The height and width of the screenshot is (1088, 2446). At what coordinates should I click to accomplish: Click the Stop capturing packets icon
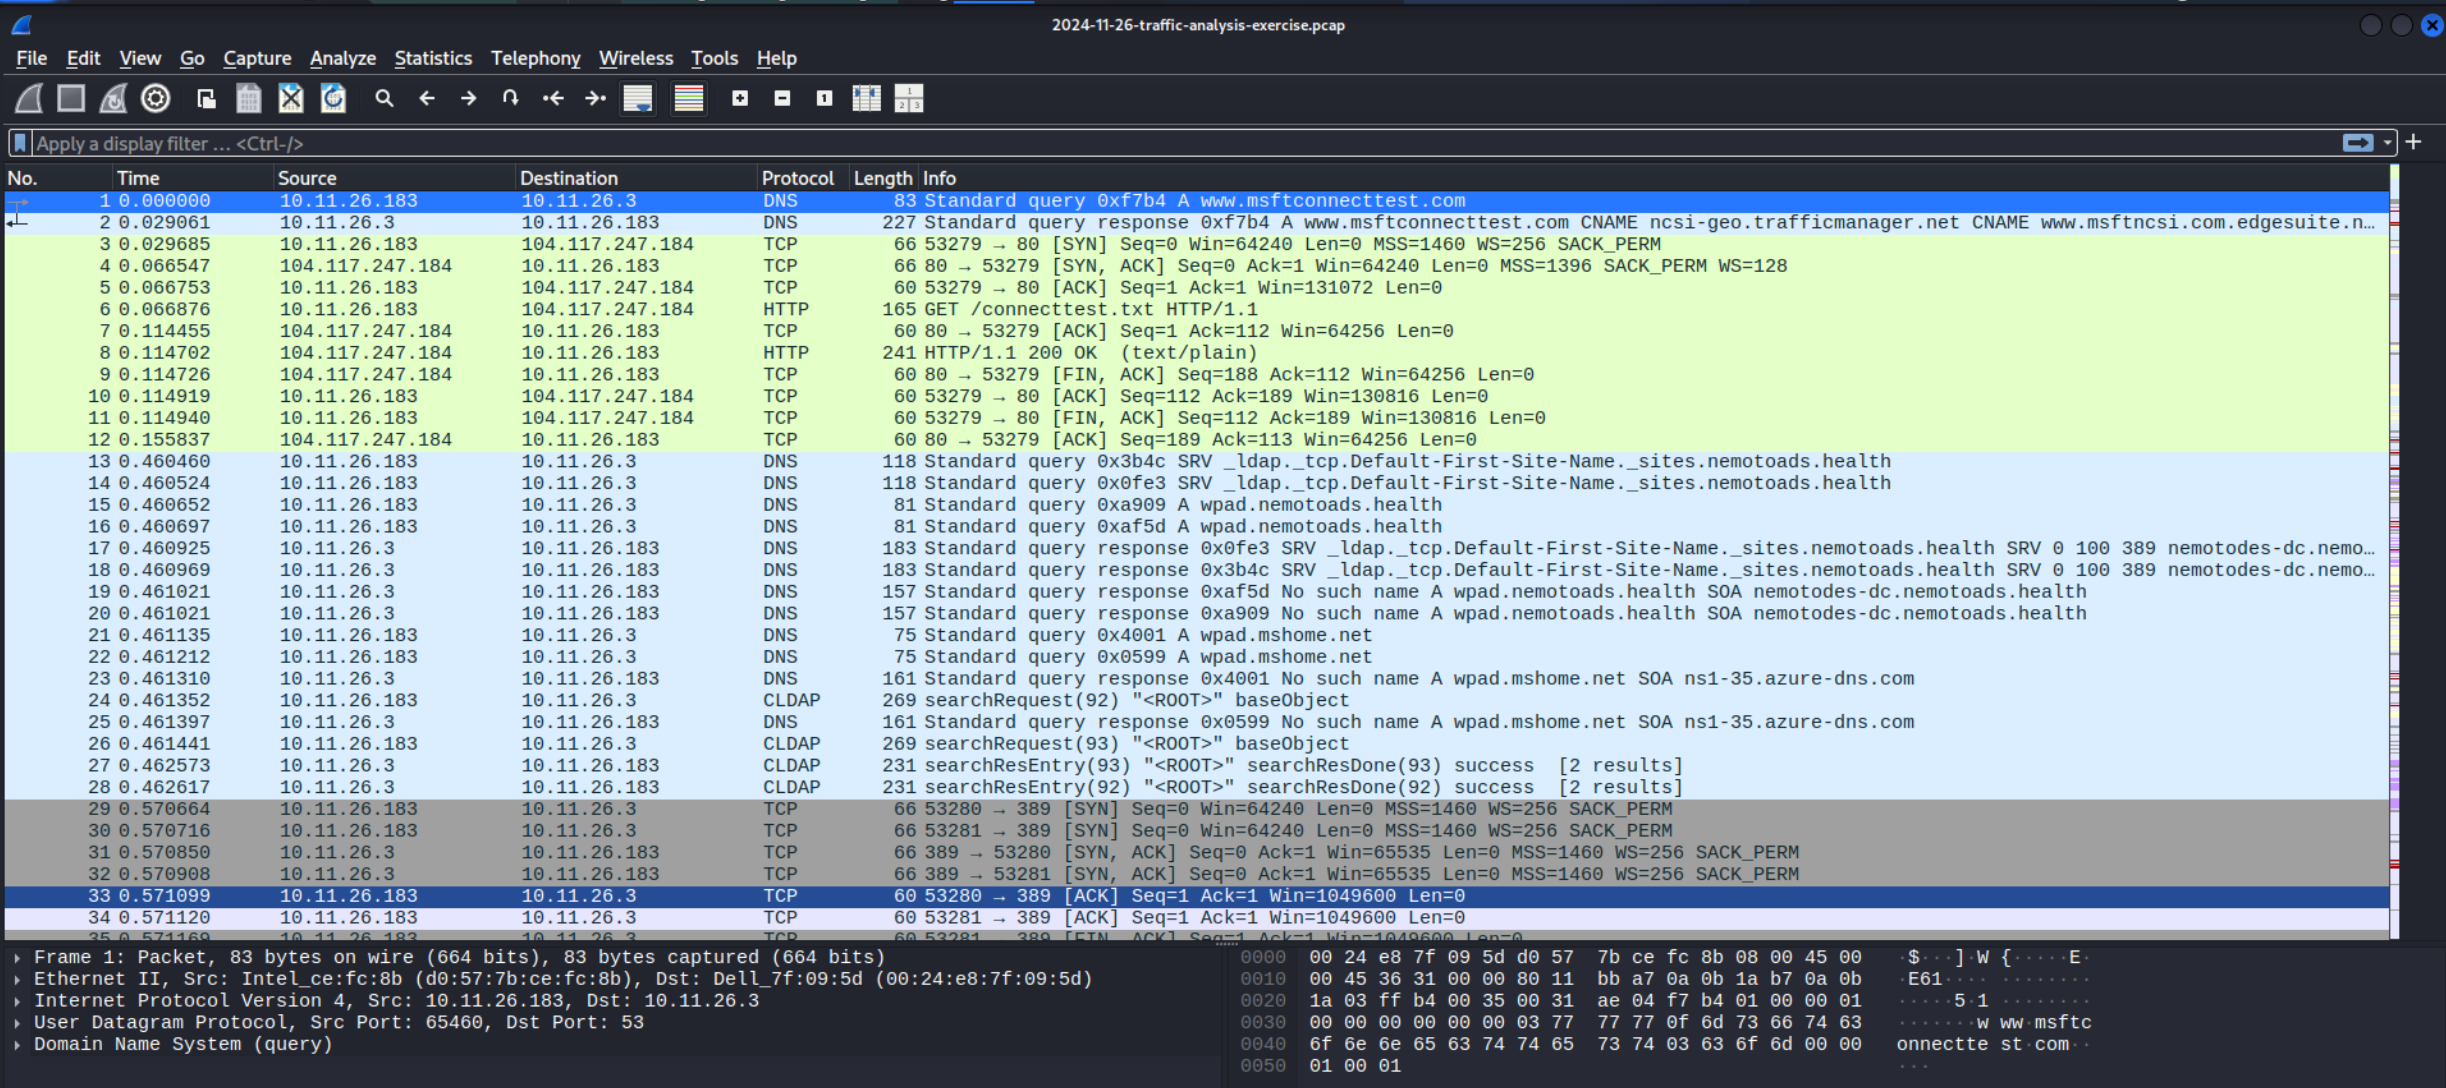(x=71, y=98)
